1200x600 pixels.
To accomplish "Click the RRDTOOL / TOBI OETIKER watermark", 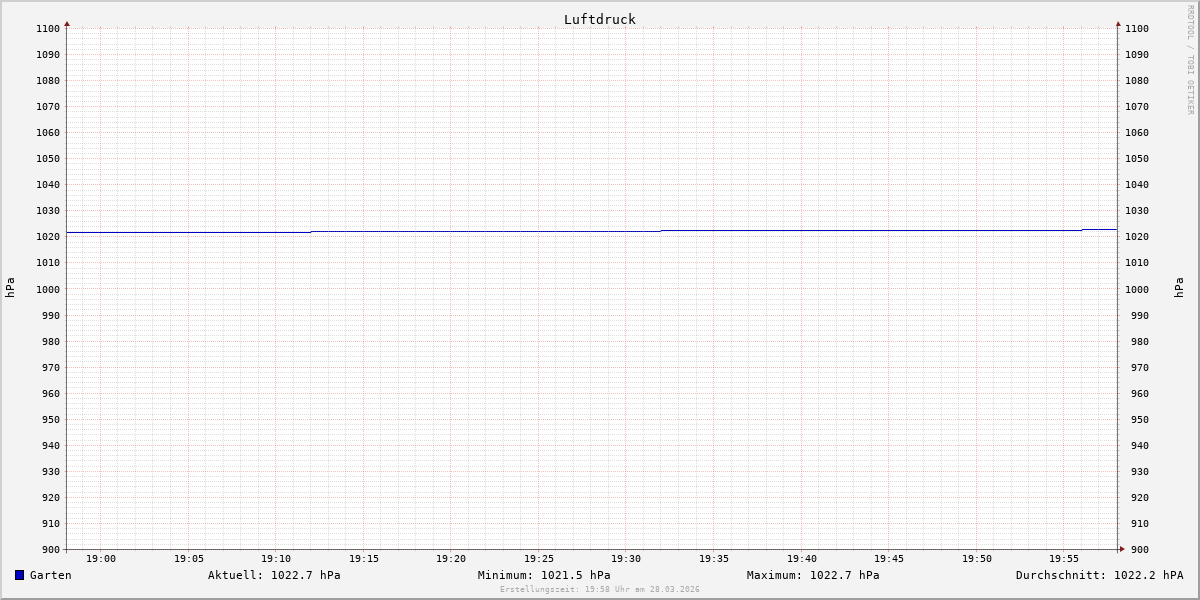I will [1190, 60].
